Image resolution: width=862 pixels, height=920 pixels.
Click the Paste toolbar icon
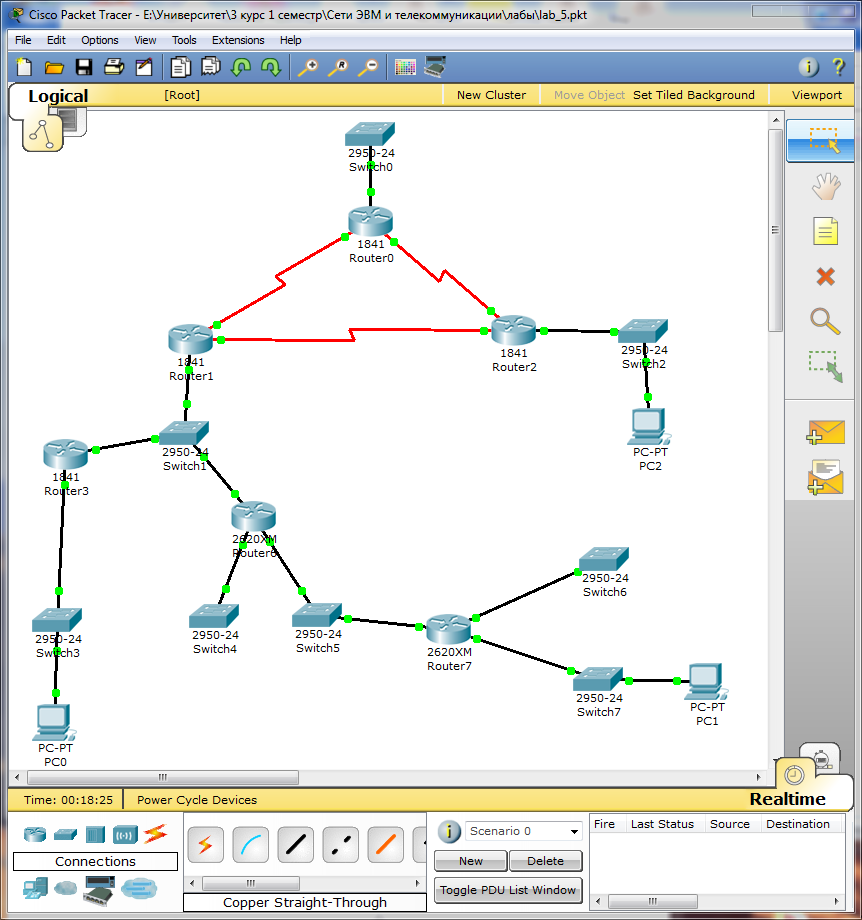click(x=211, y=66)
